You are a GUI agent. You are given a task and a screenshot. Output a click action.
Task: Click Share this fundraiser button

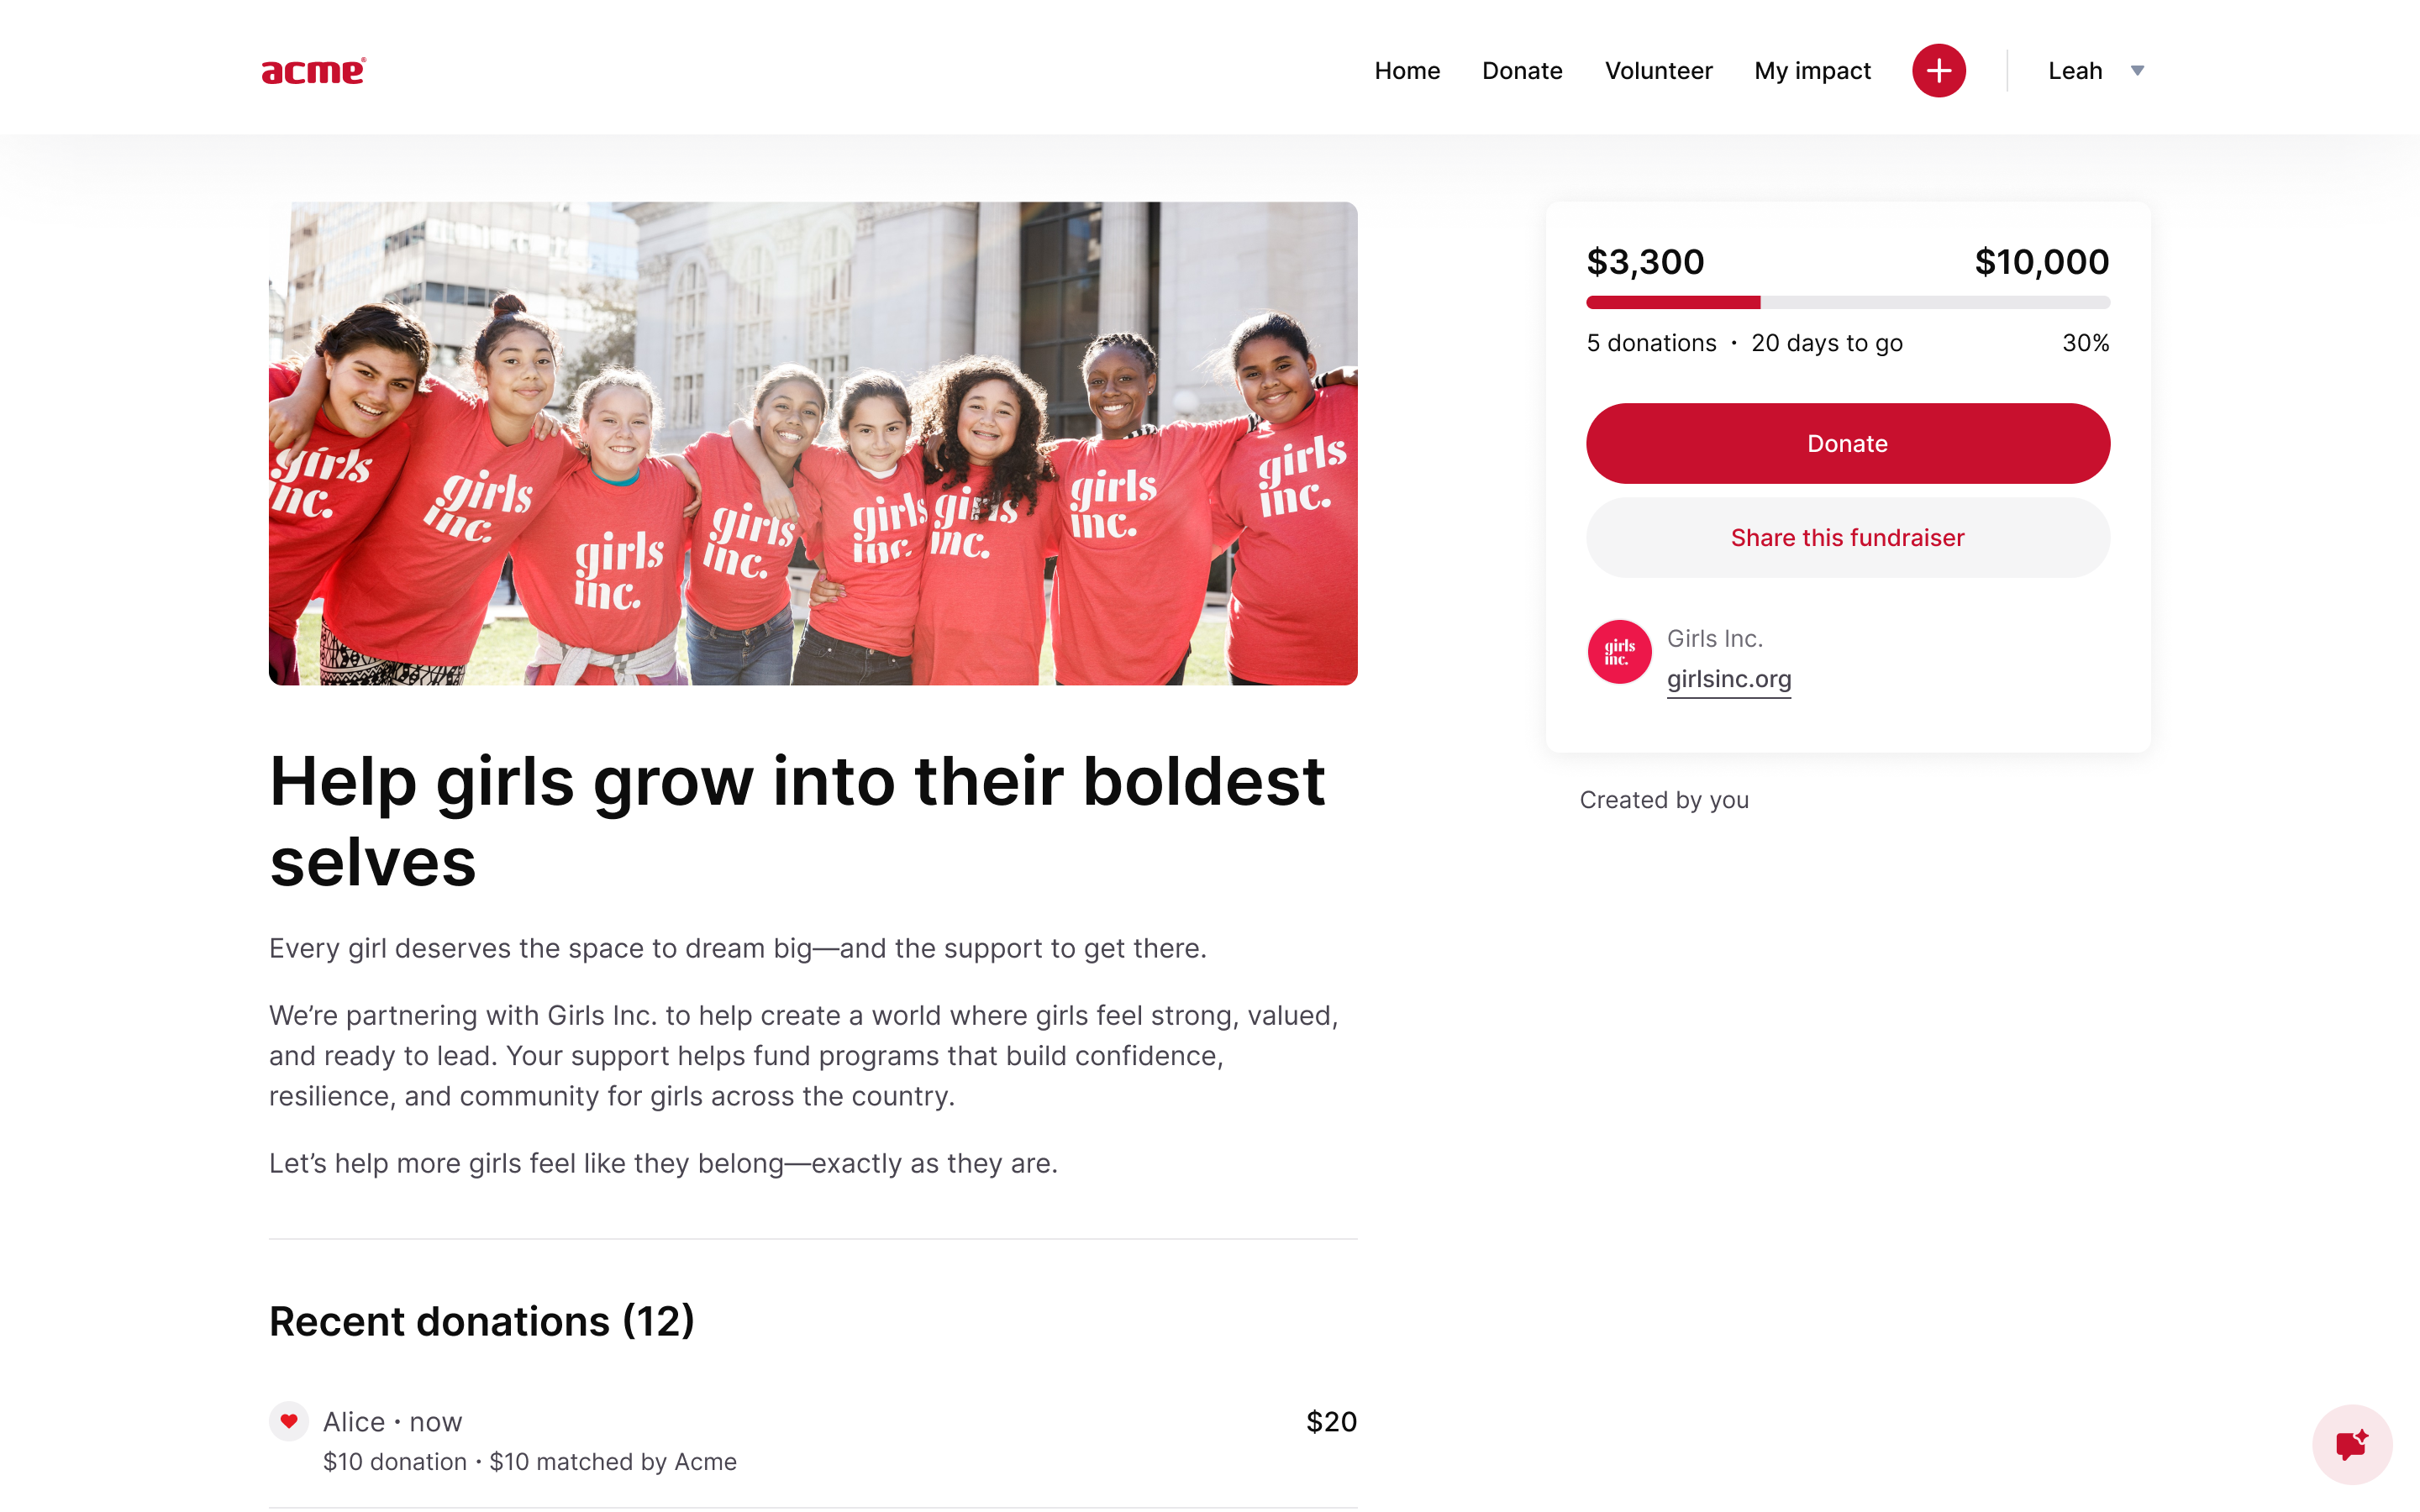tap(1848, 538)
